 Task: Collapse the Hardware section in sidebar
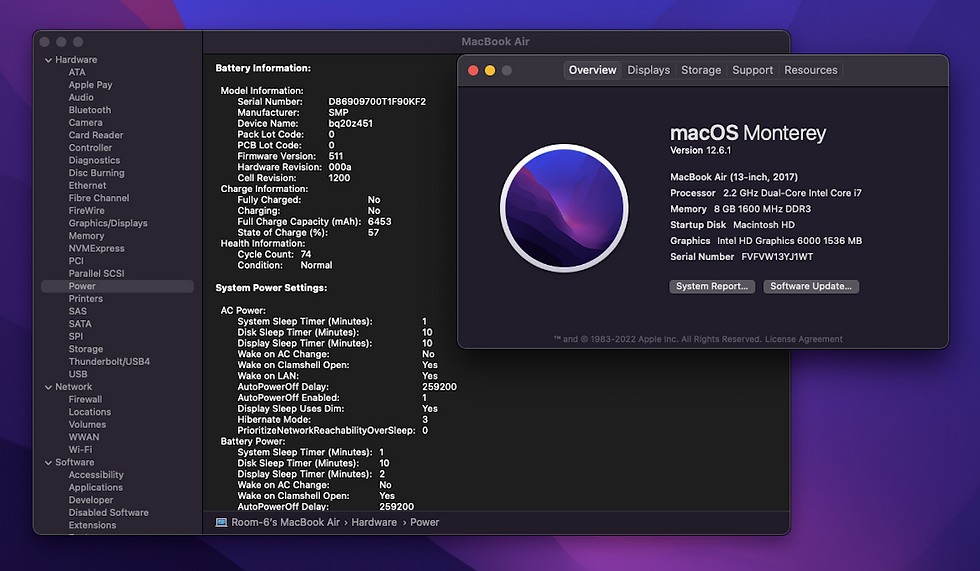click(48, 60)
